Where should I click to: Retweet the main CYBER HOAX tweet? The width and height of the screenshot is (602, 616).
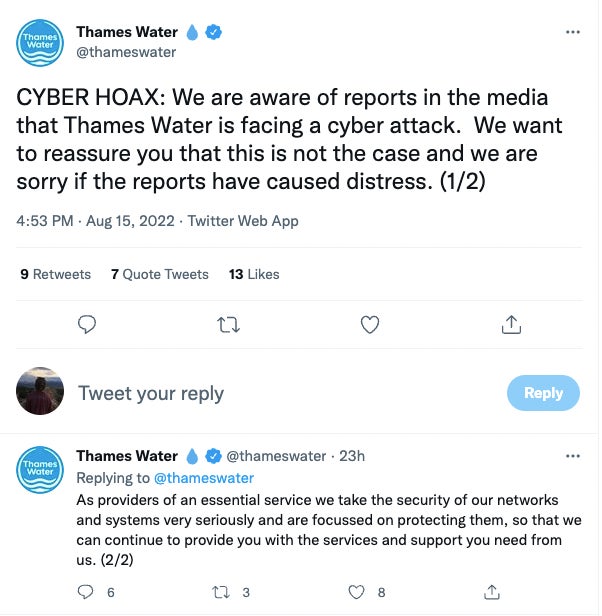[229, 324]
